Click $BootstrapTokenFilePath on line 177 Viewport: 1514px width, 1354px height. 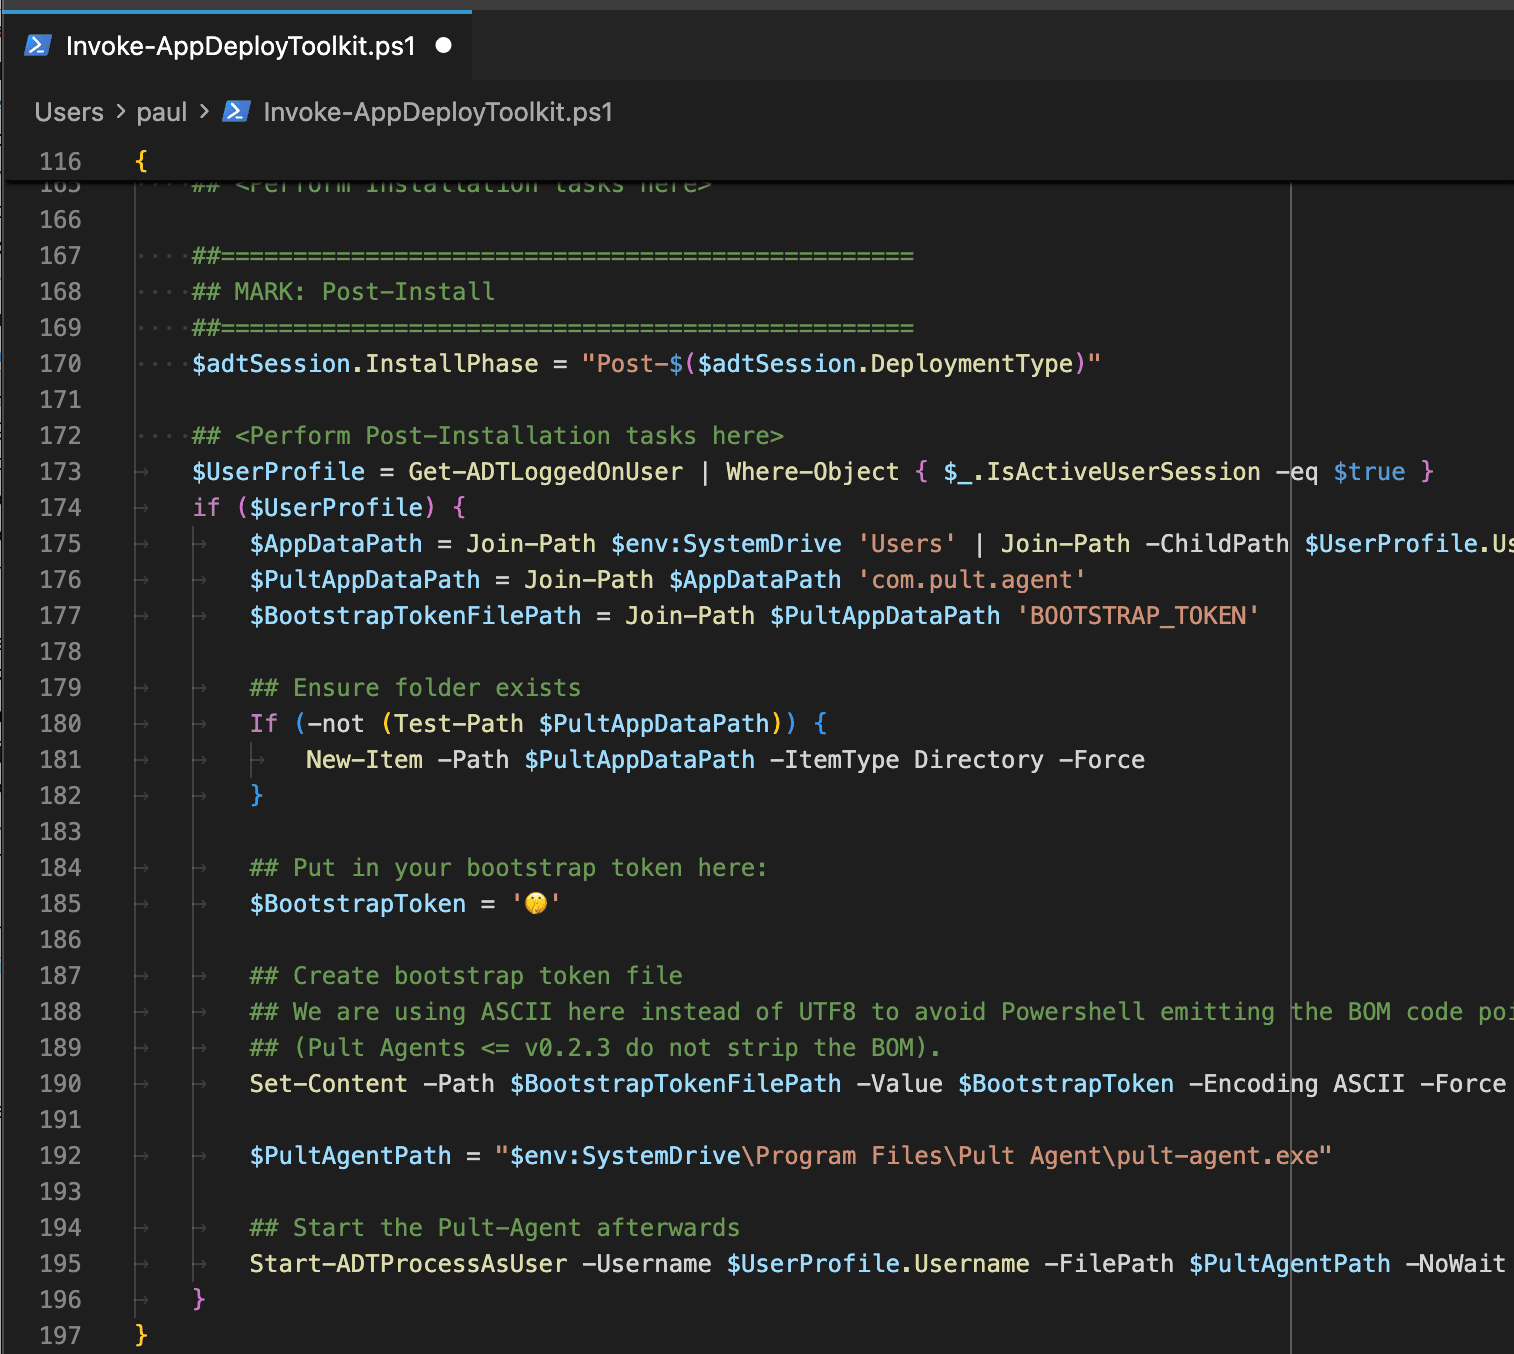tap(415, 616)
